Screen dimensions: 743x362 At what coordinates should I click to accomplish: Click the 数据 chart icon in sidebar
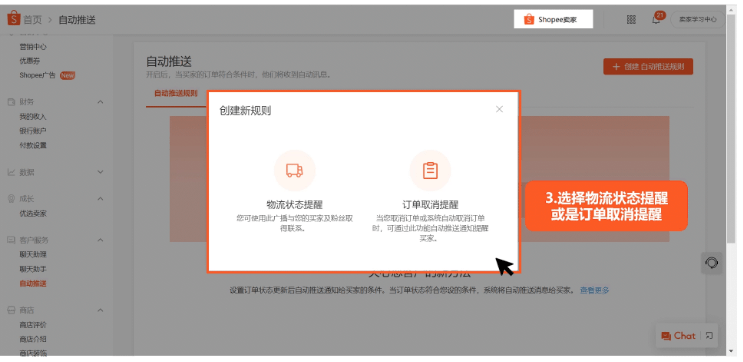click(11, 172)
